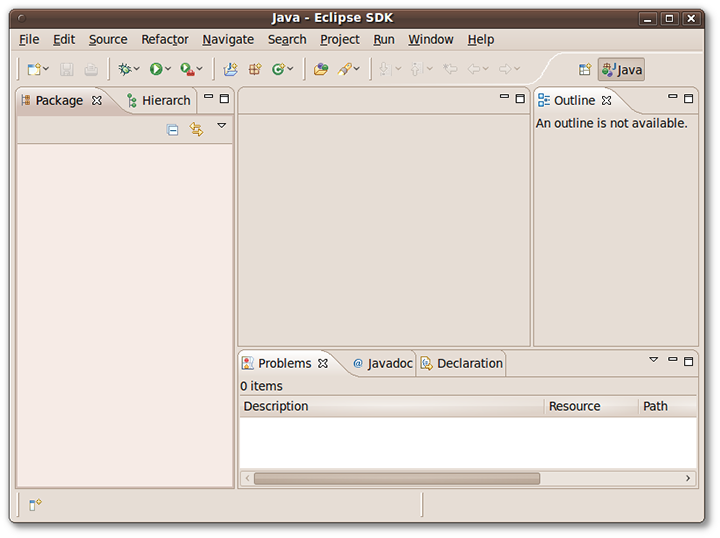Click Collapse All icon in Package Explorer
The height and width of the screenshot is (538, 720).
(172, 130)
